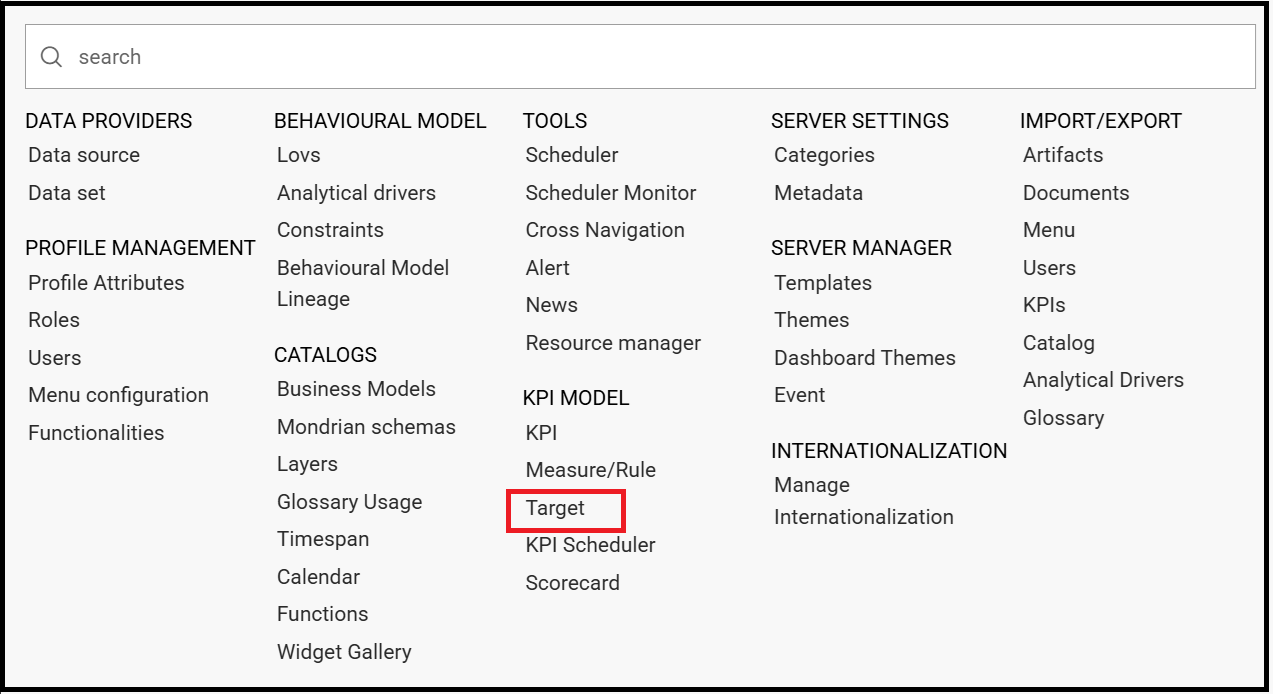This screenshot has height=694, width=1273.
Task: Open Manage Internationalization
Action: [864, 501]
